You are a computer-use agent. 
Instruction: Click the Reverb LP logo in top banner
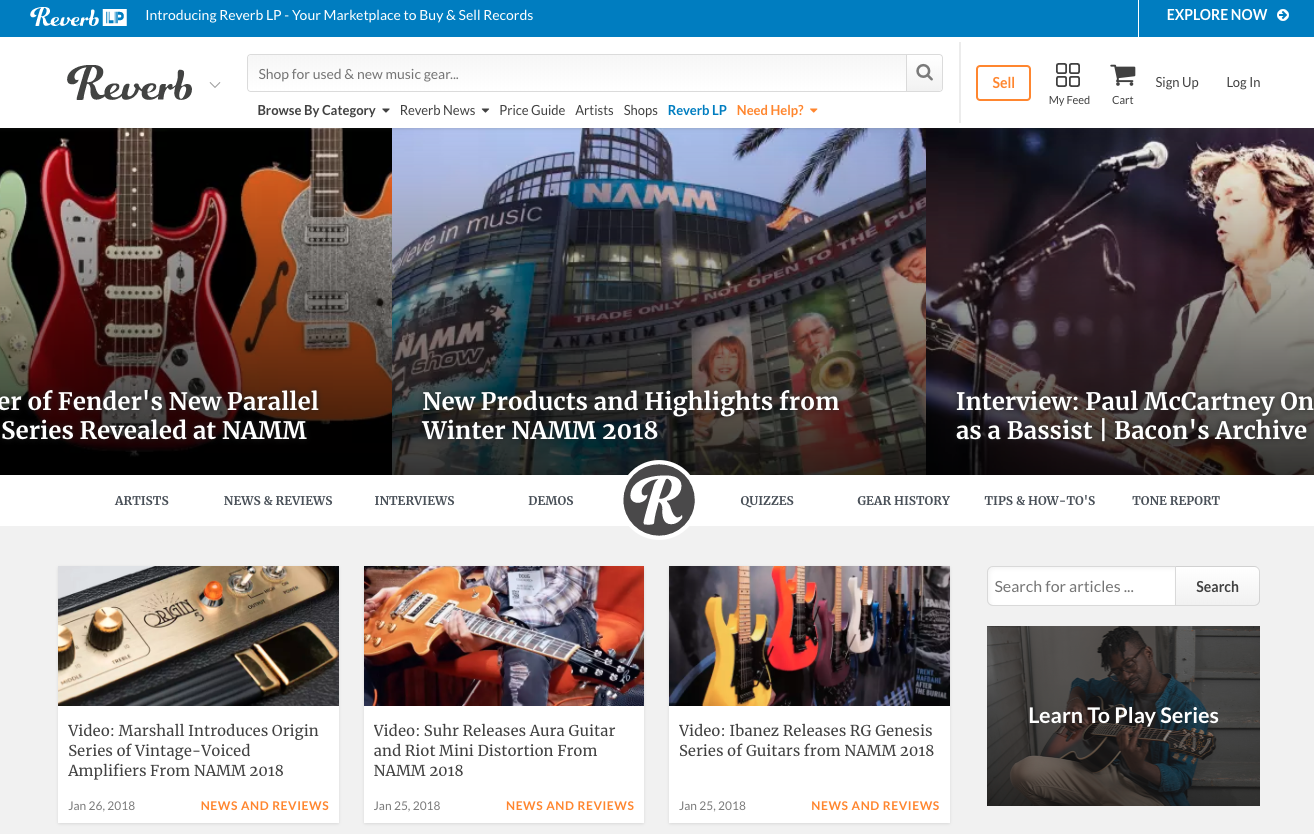pos(79,16)
